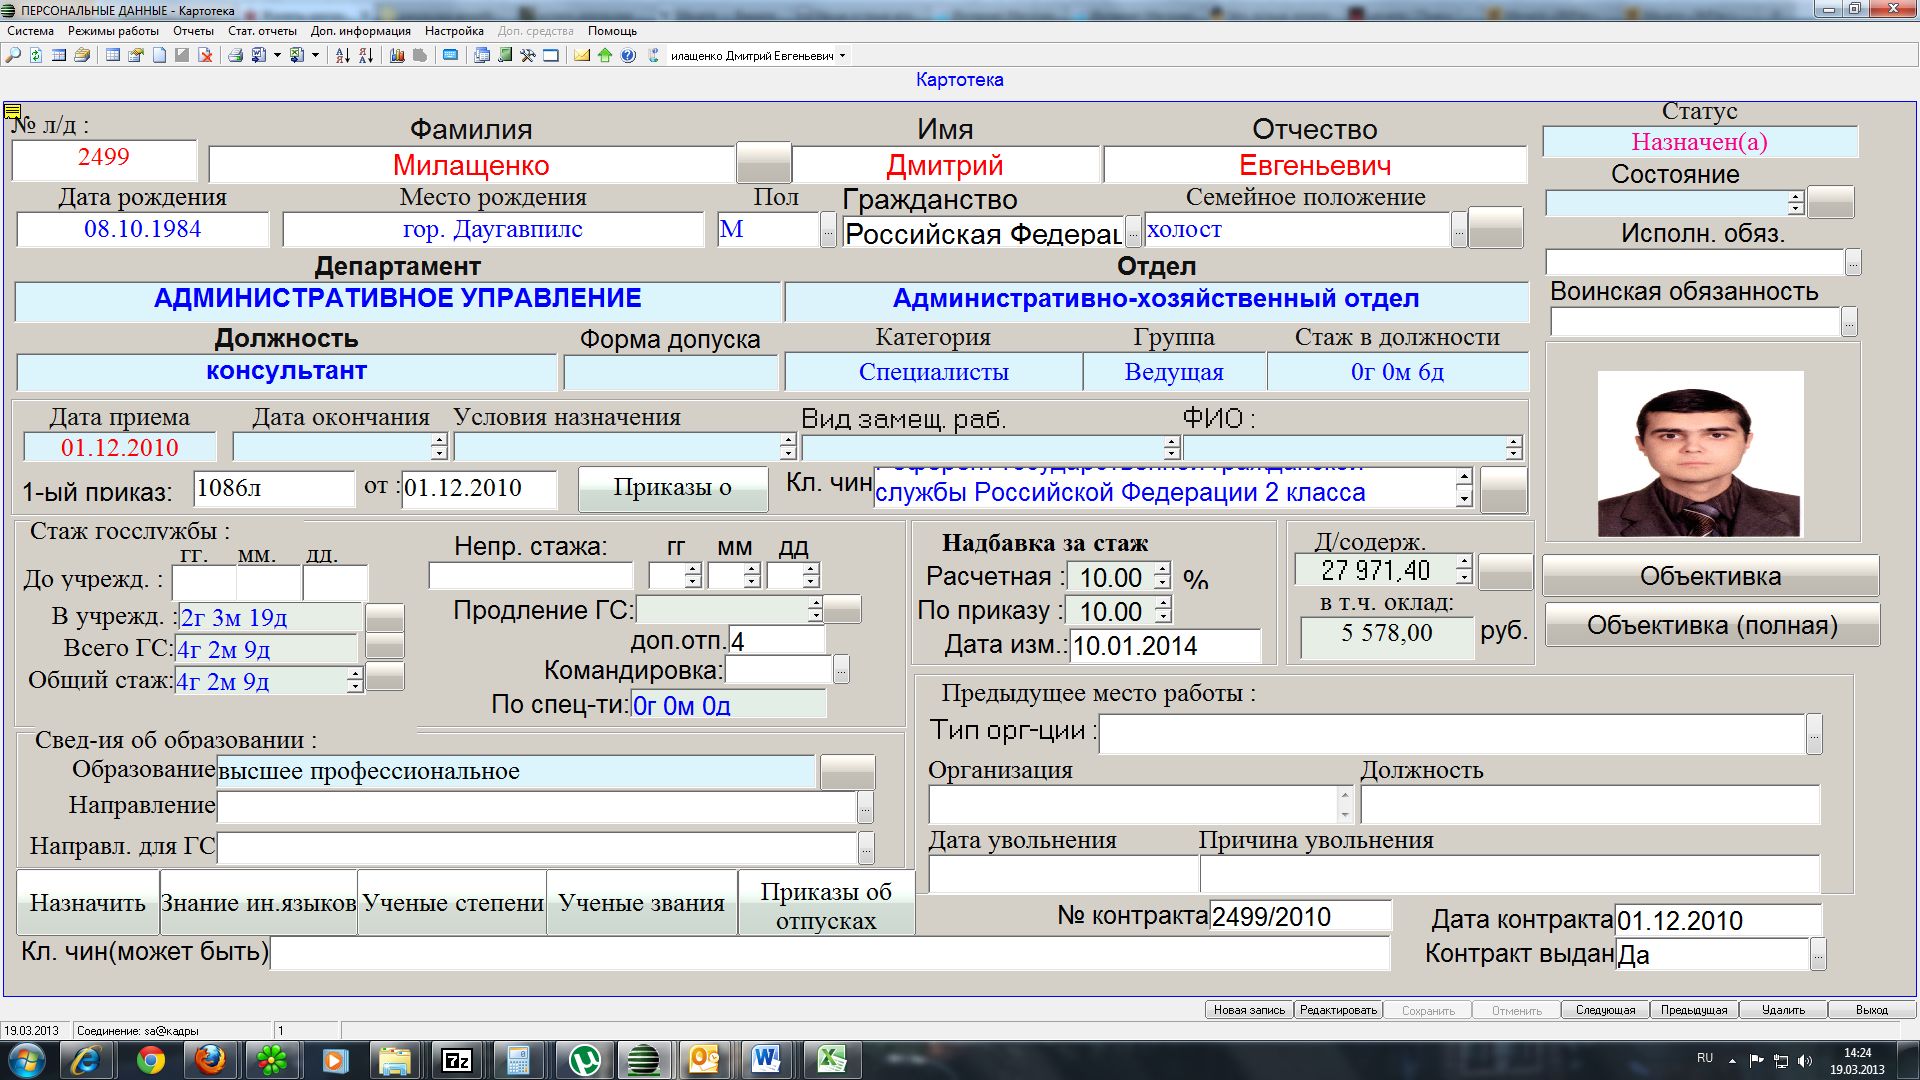
Task: Open the Отчеты menu
Action: pyautogui.click(x=193, y=31)
